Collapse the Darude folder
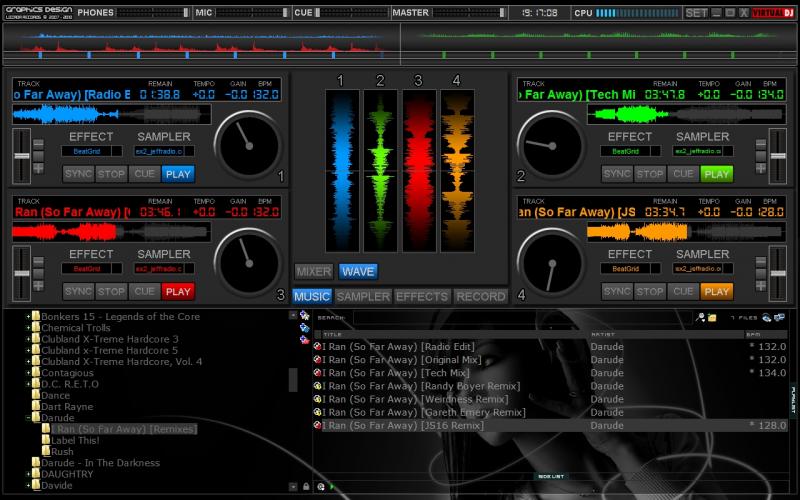 click(x=29, y=417)
